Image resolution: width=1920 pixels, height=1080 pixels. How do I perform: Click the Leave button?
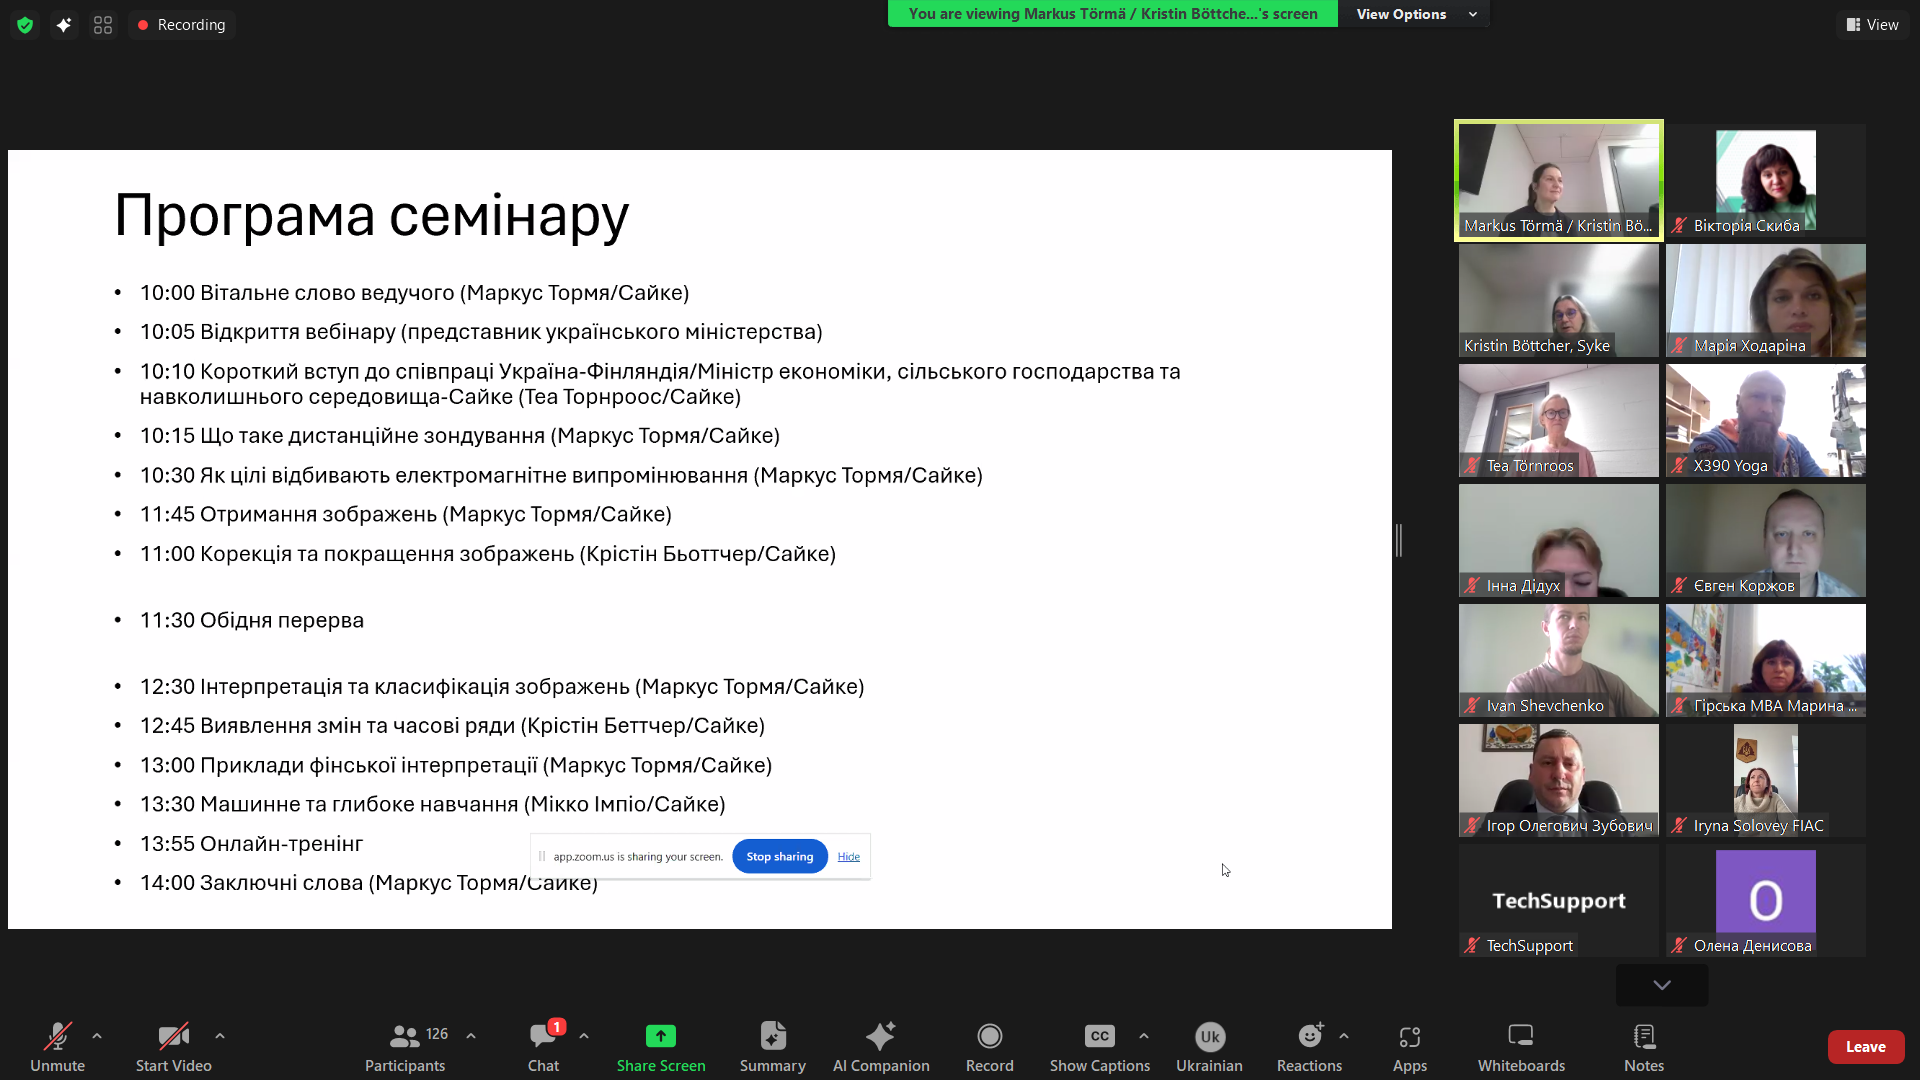tap(1866, 1046)
